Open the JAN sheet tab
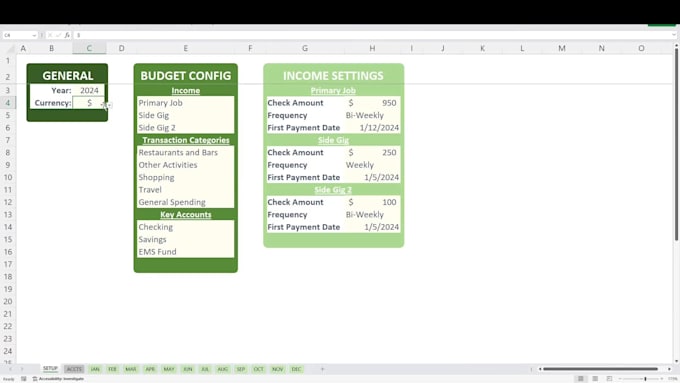The image size is (680, 383). coord(95,369)
